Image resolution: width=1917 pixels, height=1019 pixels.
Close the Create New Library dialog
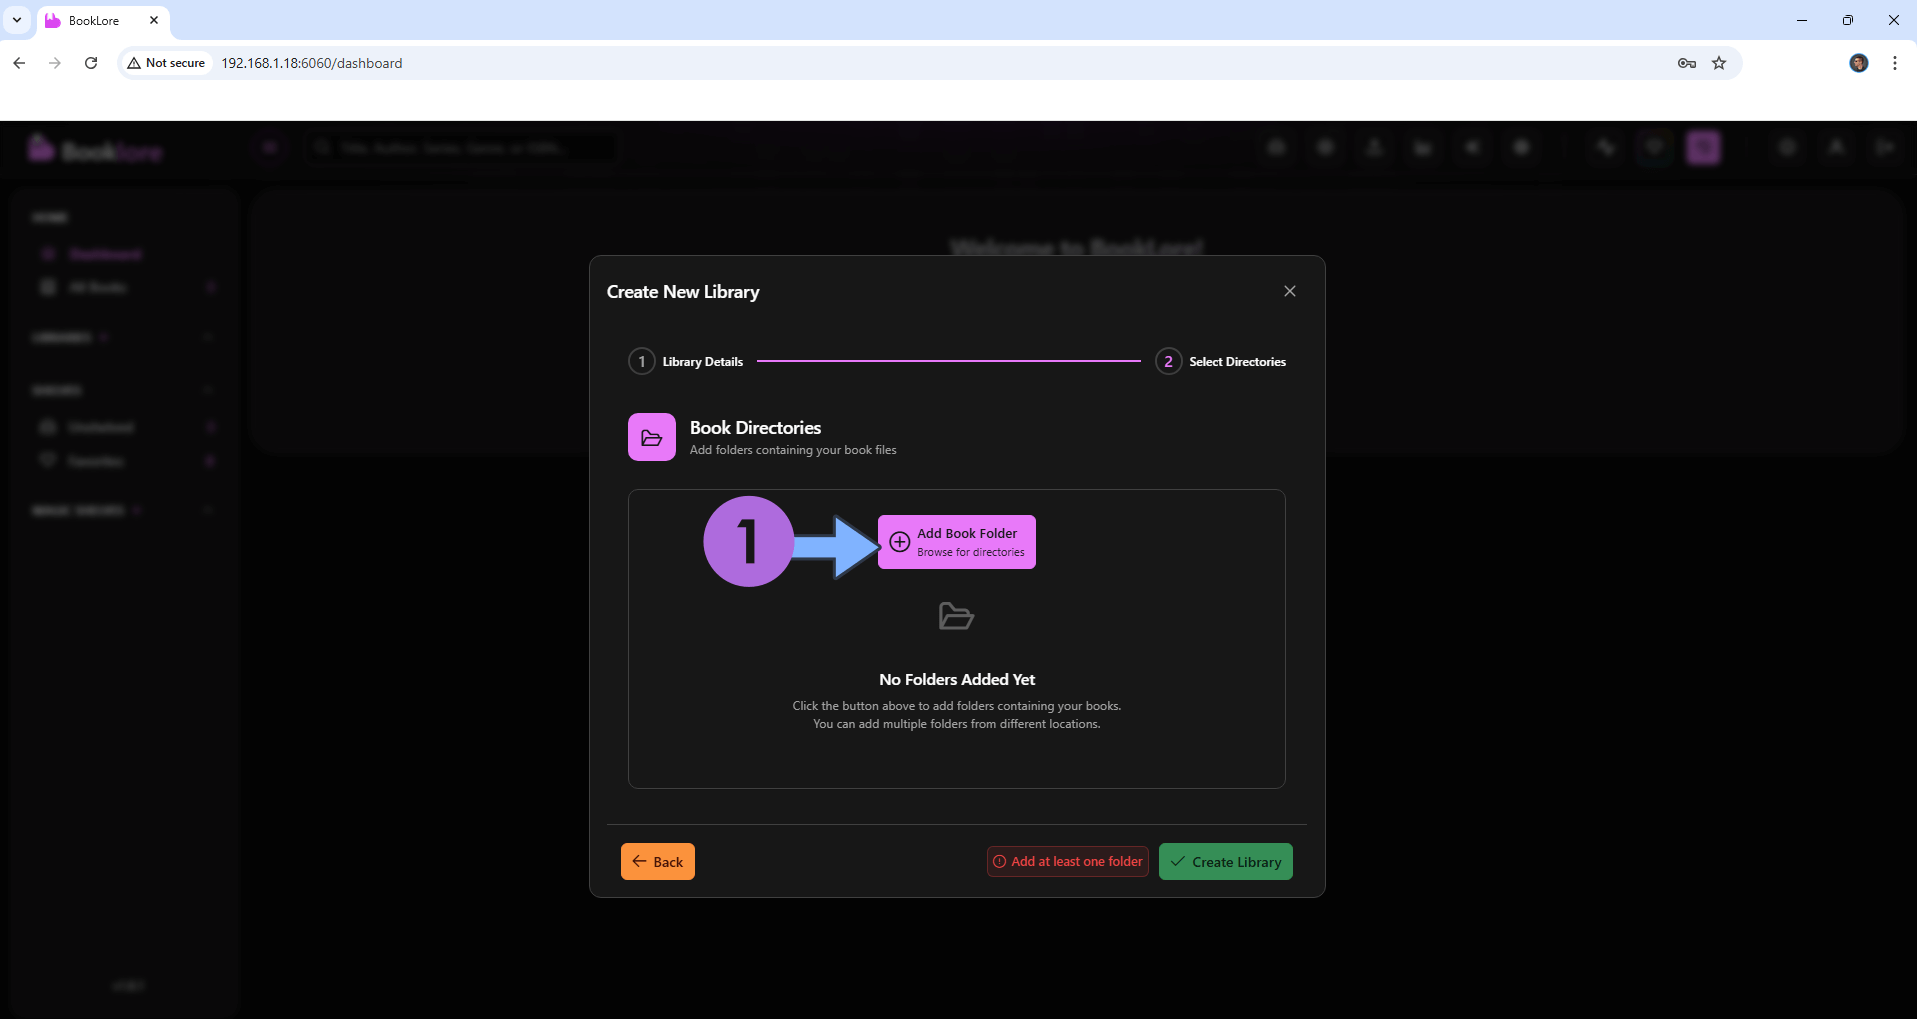[1289, 291]
